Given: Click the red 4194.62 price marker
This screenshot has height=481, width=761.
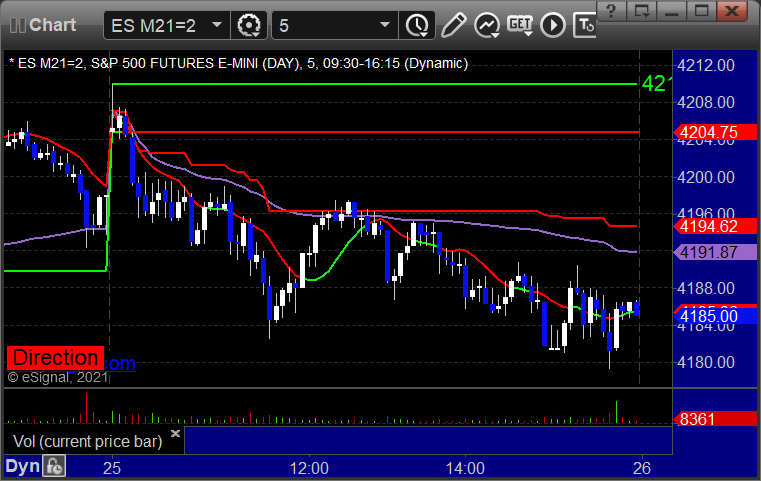Looking at the screenshot, I should tap(715, 226).
